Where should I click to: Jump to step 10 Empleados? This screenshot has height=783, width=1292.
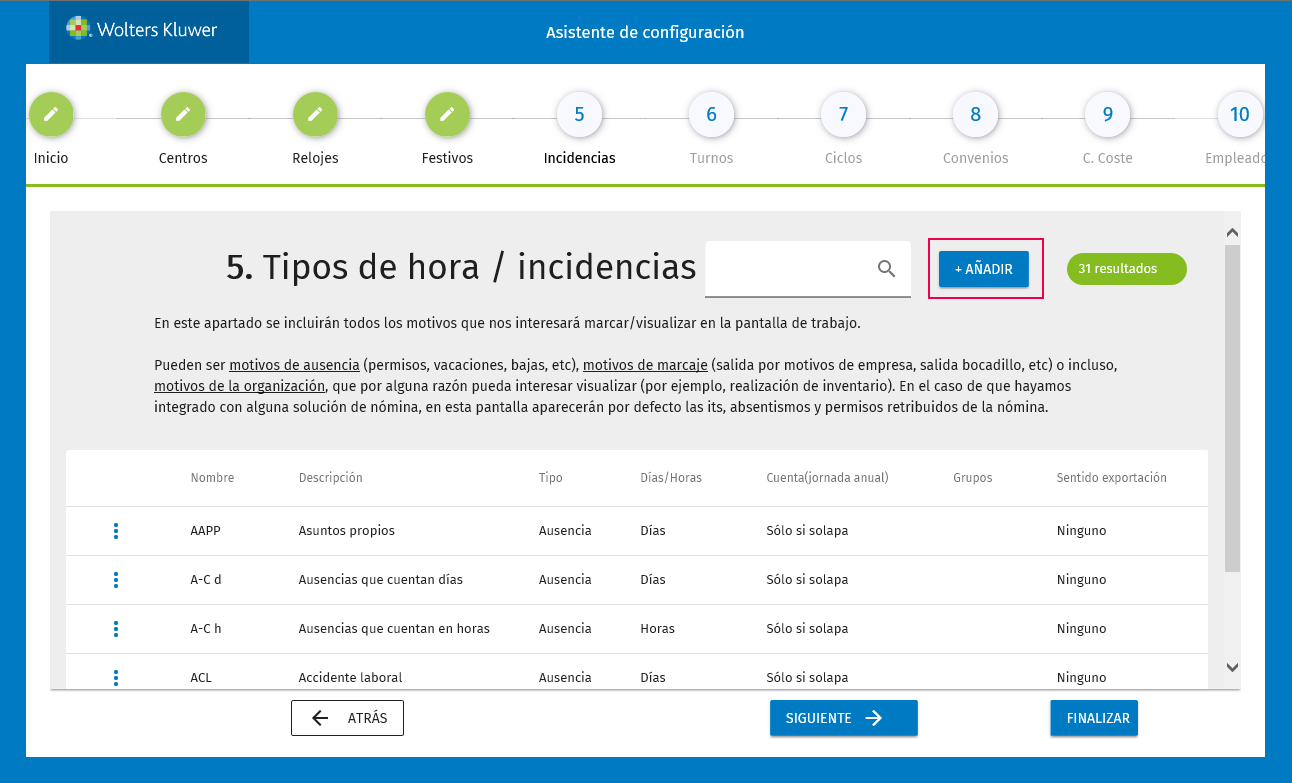[x=1239, y=115]
